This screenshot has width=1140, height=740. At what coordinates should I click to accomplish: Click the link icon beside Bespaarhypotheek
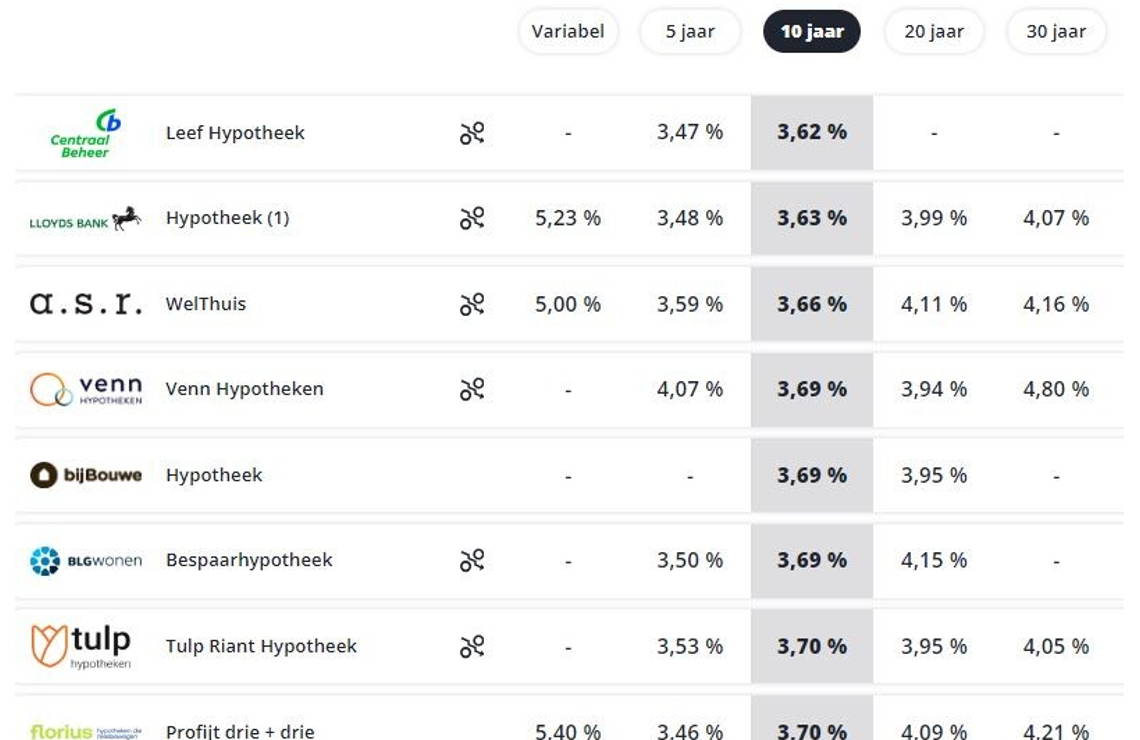click(472, 561)
